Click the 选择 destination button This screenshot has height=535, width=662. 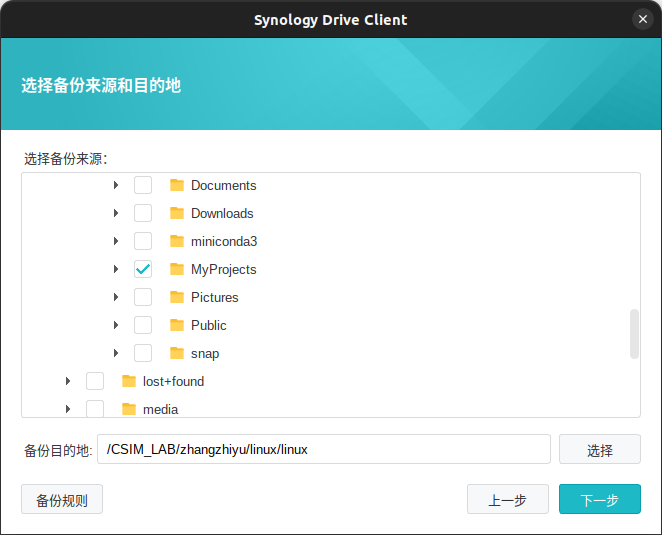[600, 449]
